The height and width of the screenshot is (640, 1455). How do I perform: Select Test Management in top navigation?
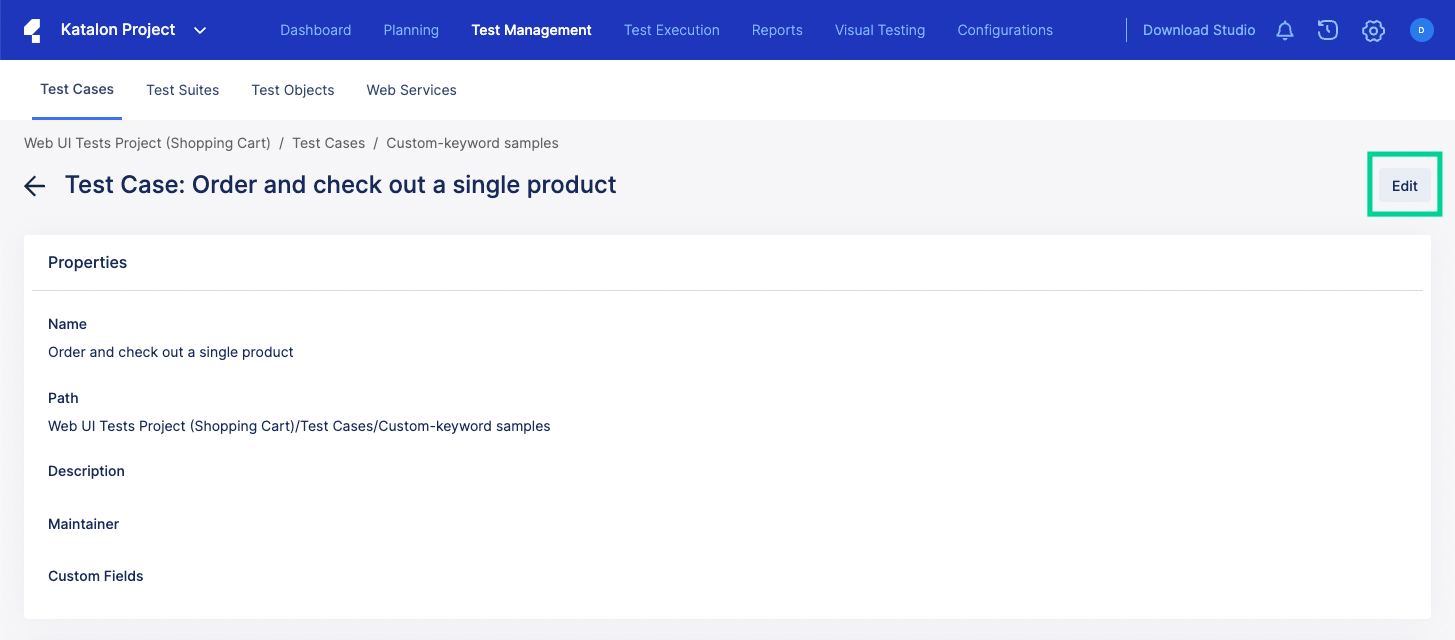[x=531, y=30]
